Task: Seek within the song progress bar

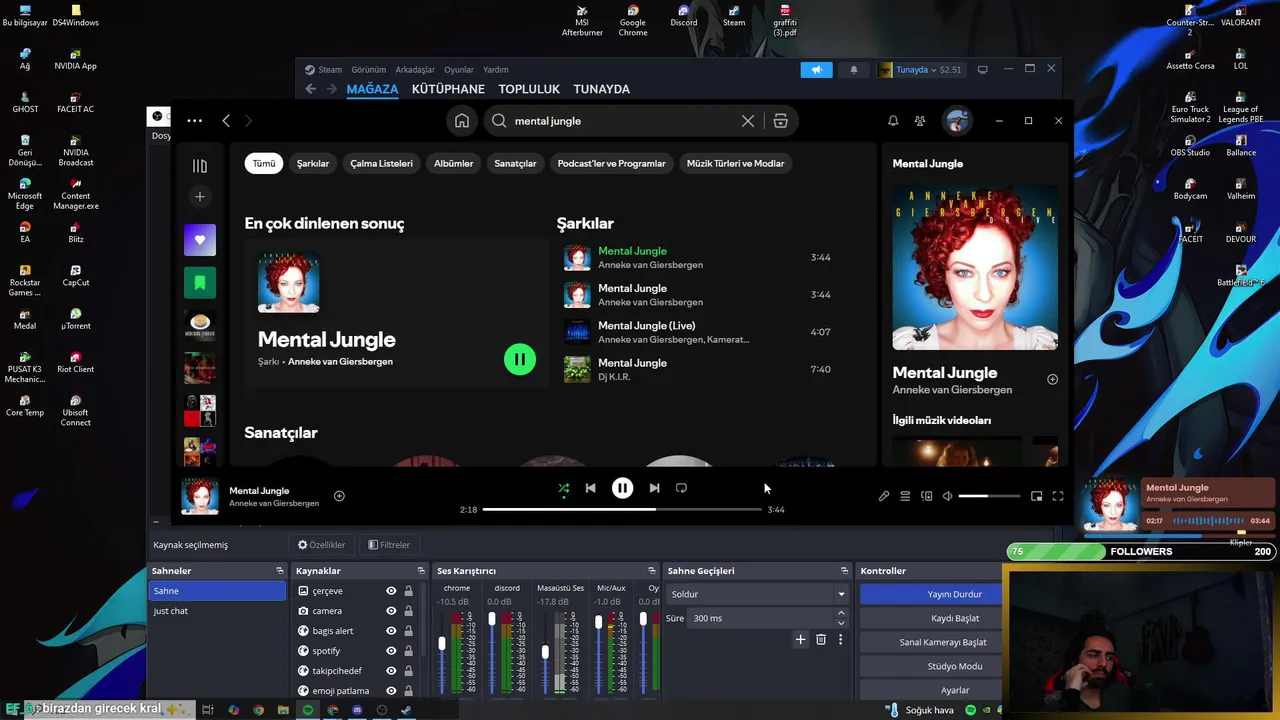Action: pos(622,510)
